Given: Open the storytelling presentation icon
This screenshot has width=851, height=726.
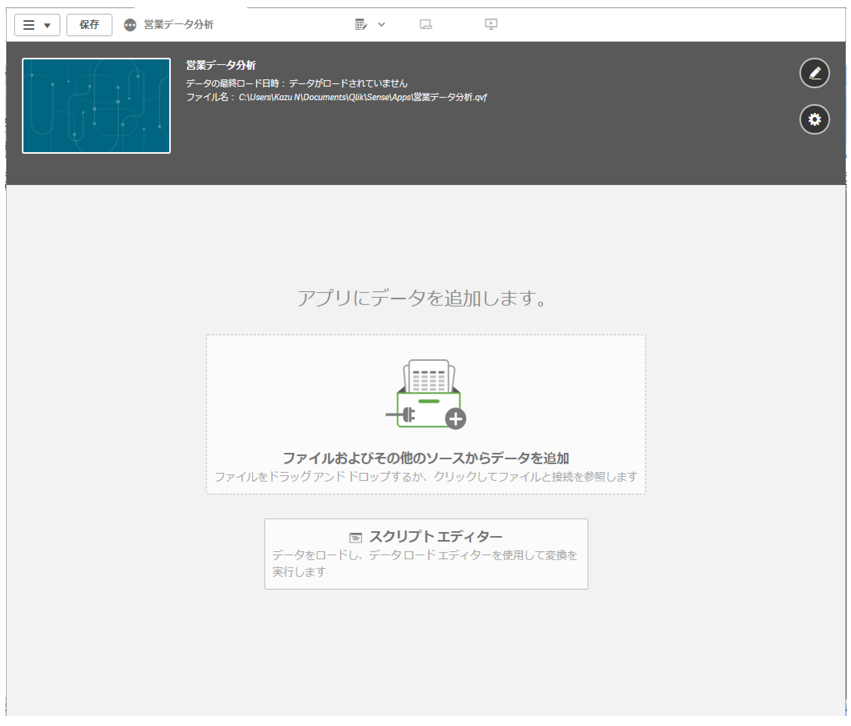Looking at the screenshot, I should (x=491, y=25).
